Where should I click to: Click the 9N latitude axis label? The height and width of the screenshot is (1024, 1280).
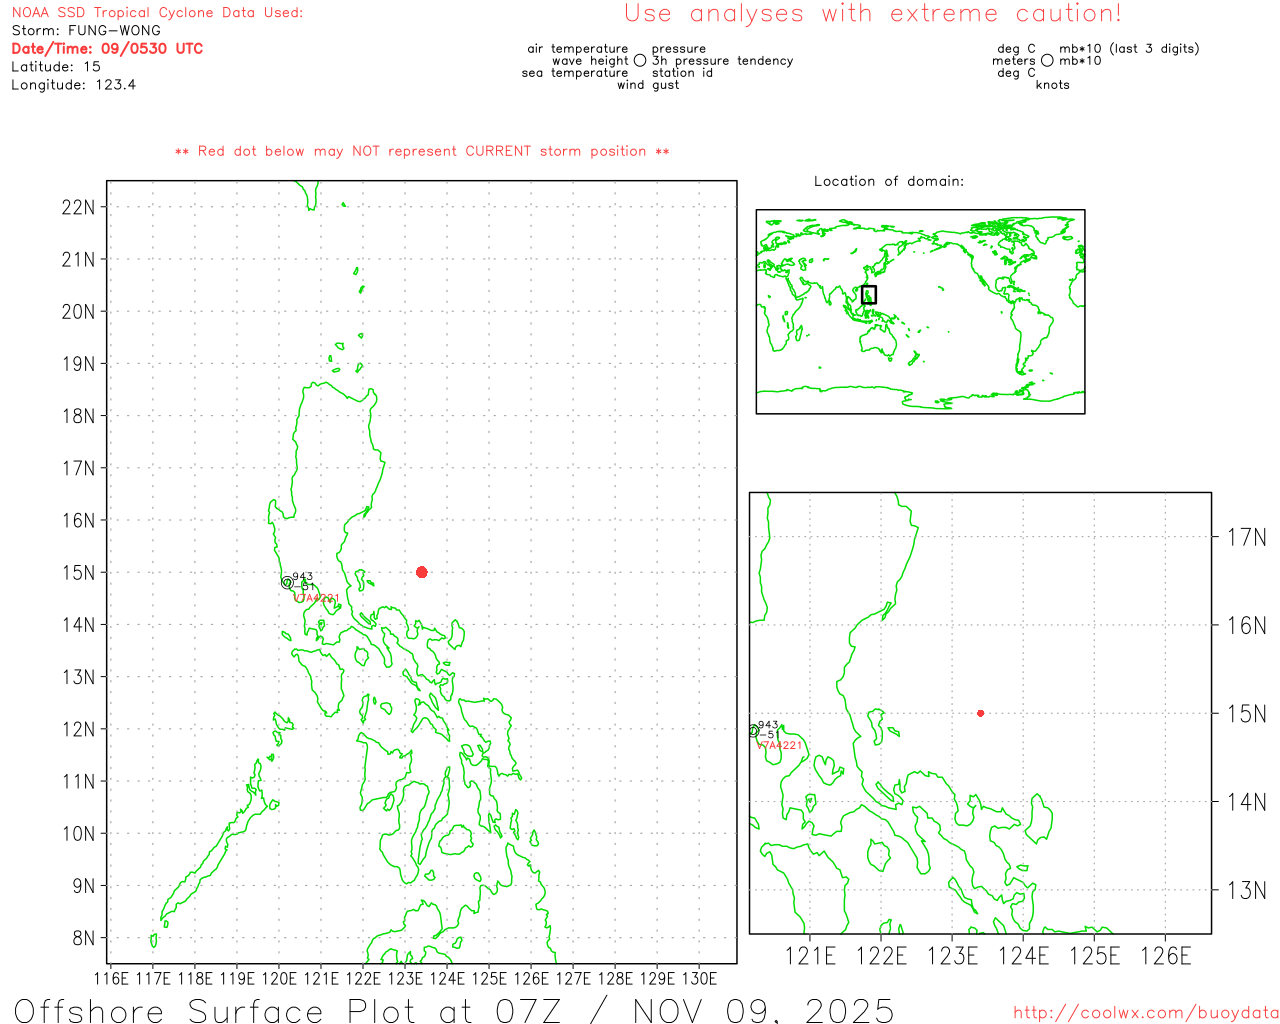84,886
